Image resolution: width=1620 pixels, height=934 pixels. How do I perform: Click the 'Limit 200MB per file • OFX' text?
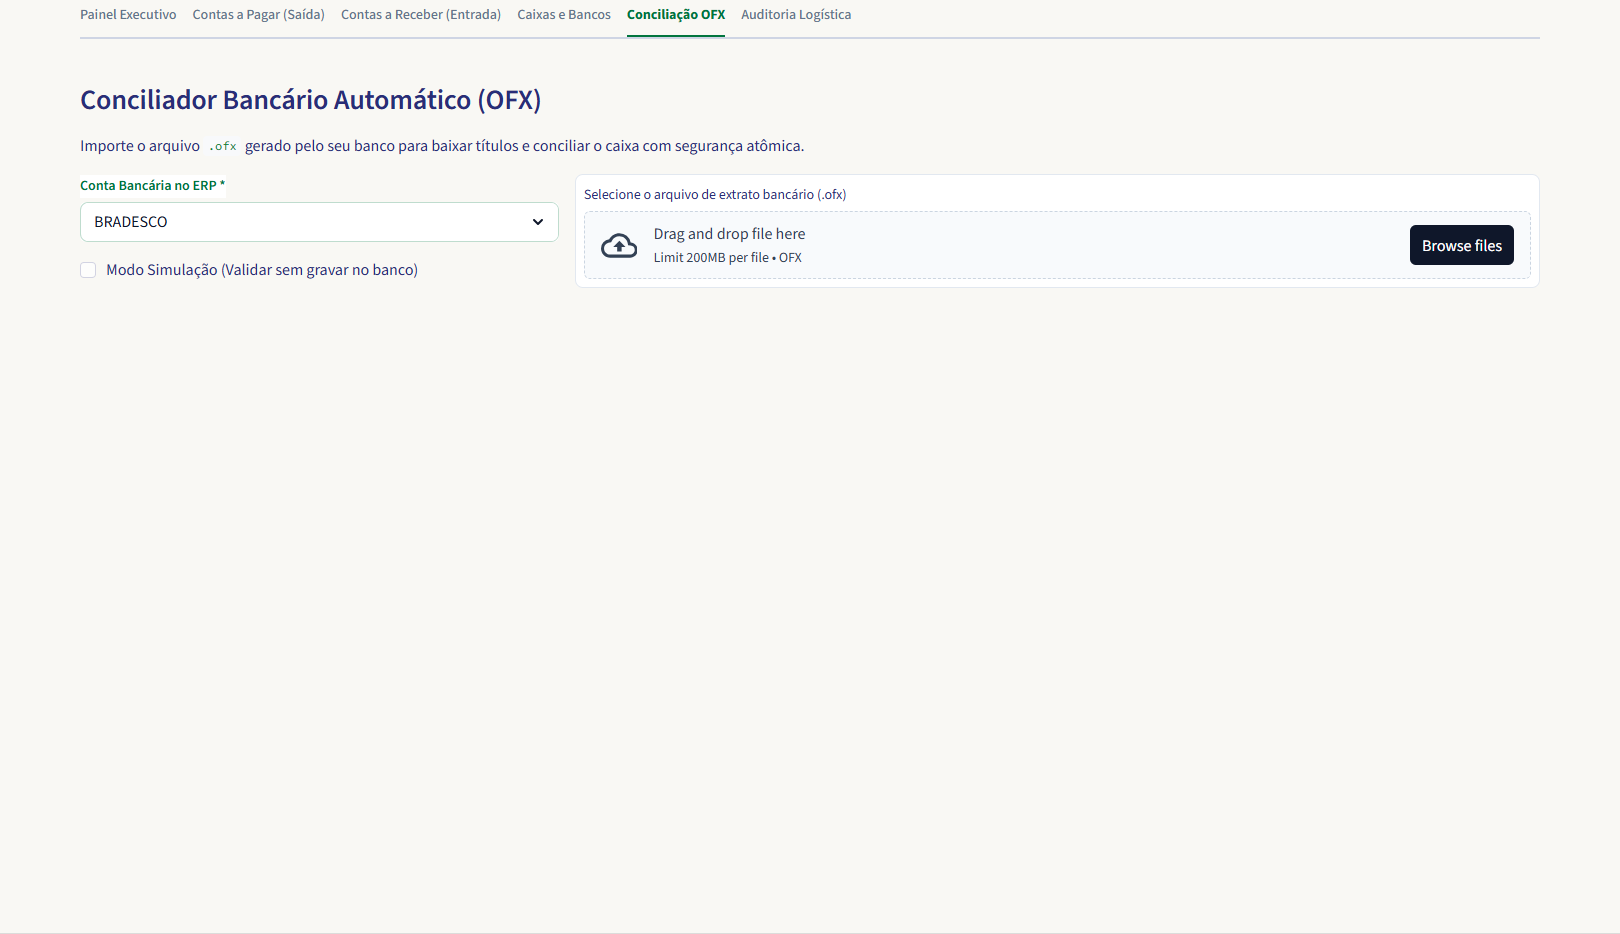point(728,258)
